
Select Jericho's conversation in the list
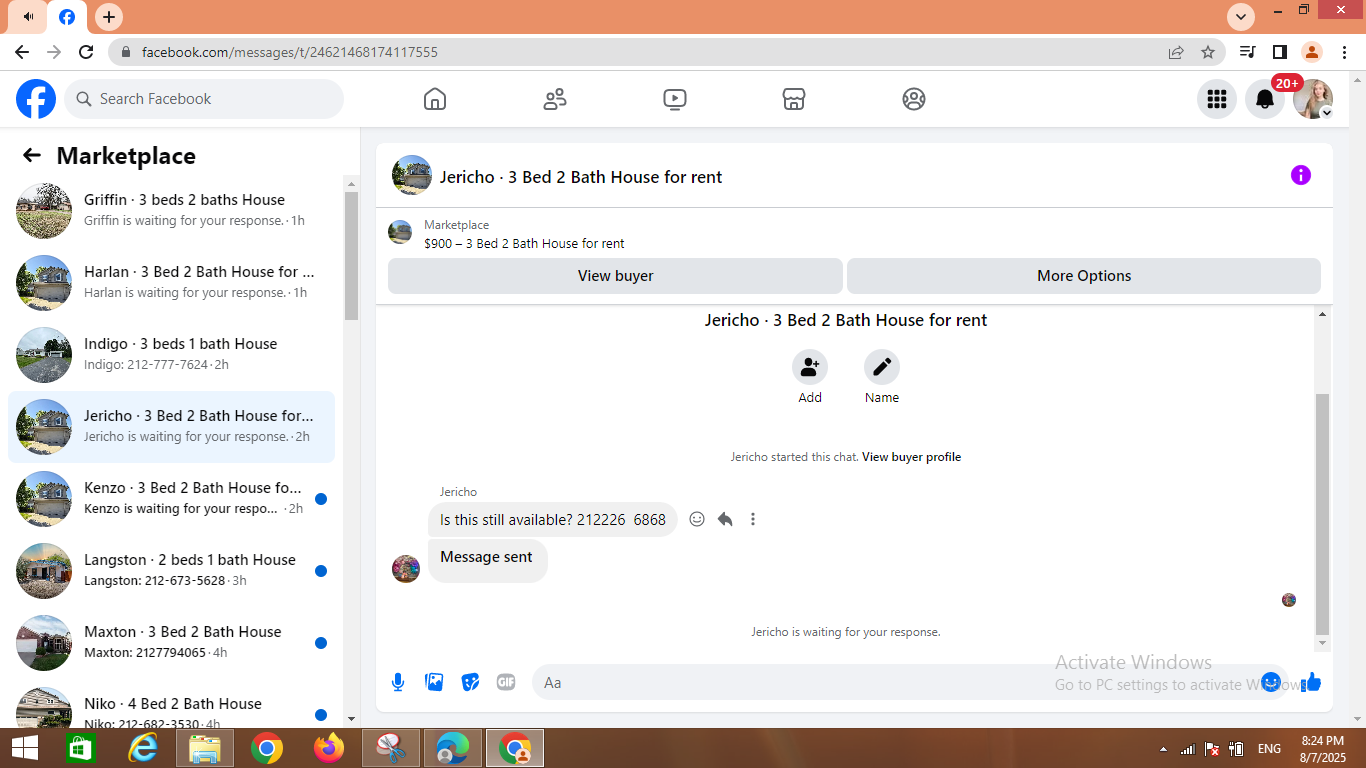click(x=171, y=427)
